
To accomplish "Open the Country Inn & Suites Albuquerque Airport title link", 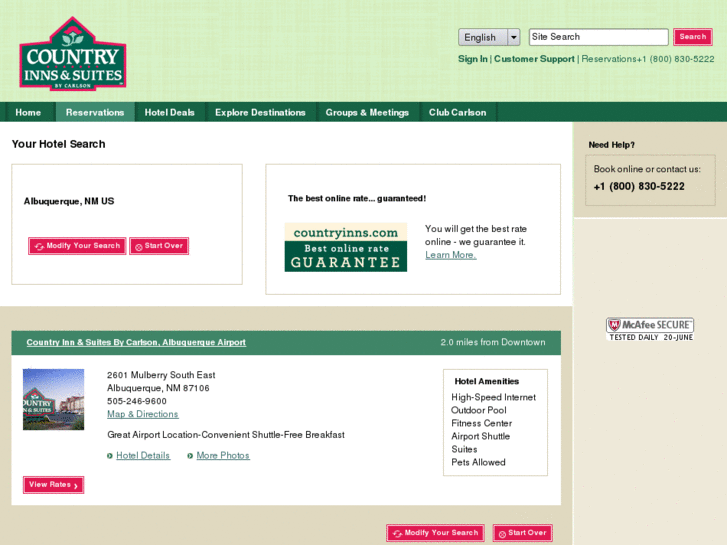I will [136, 342].
